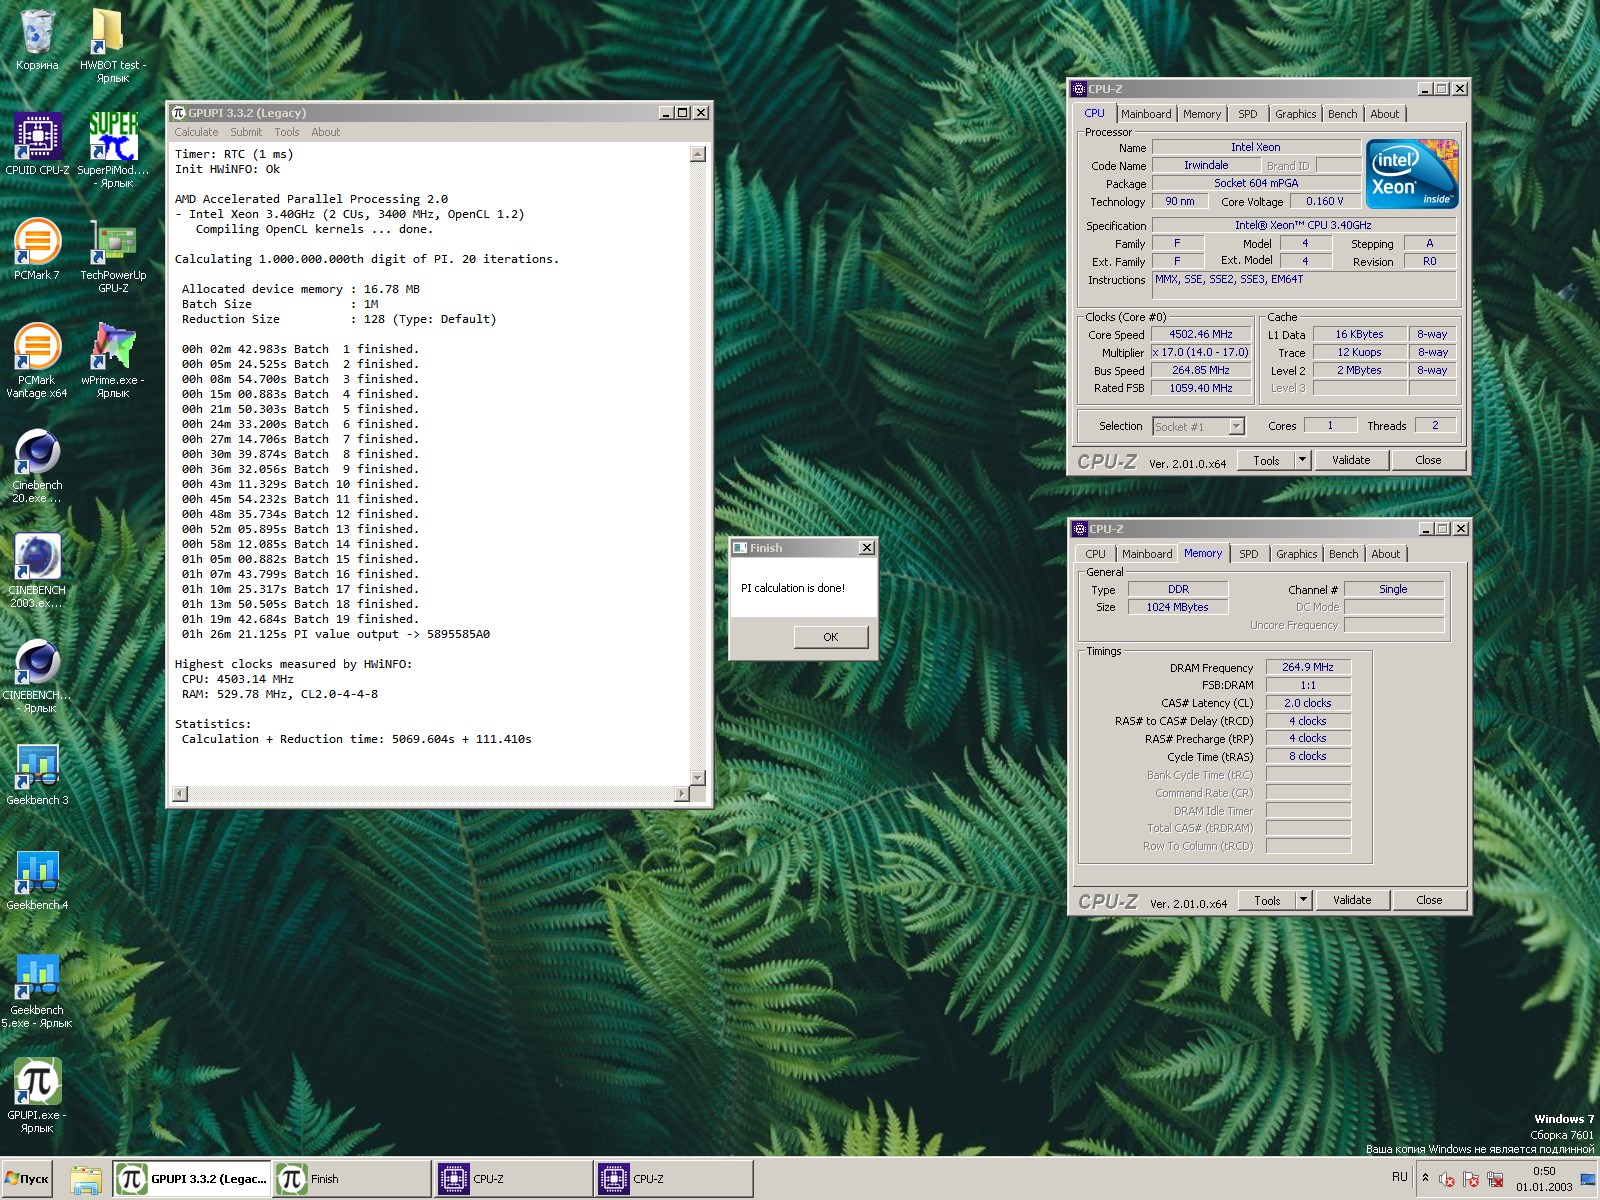Click Tools button in the upper CPU-Z window
This screenshot has width=1600, height=1200.
pyautogui.click(x=1266, y=461)
